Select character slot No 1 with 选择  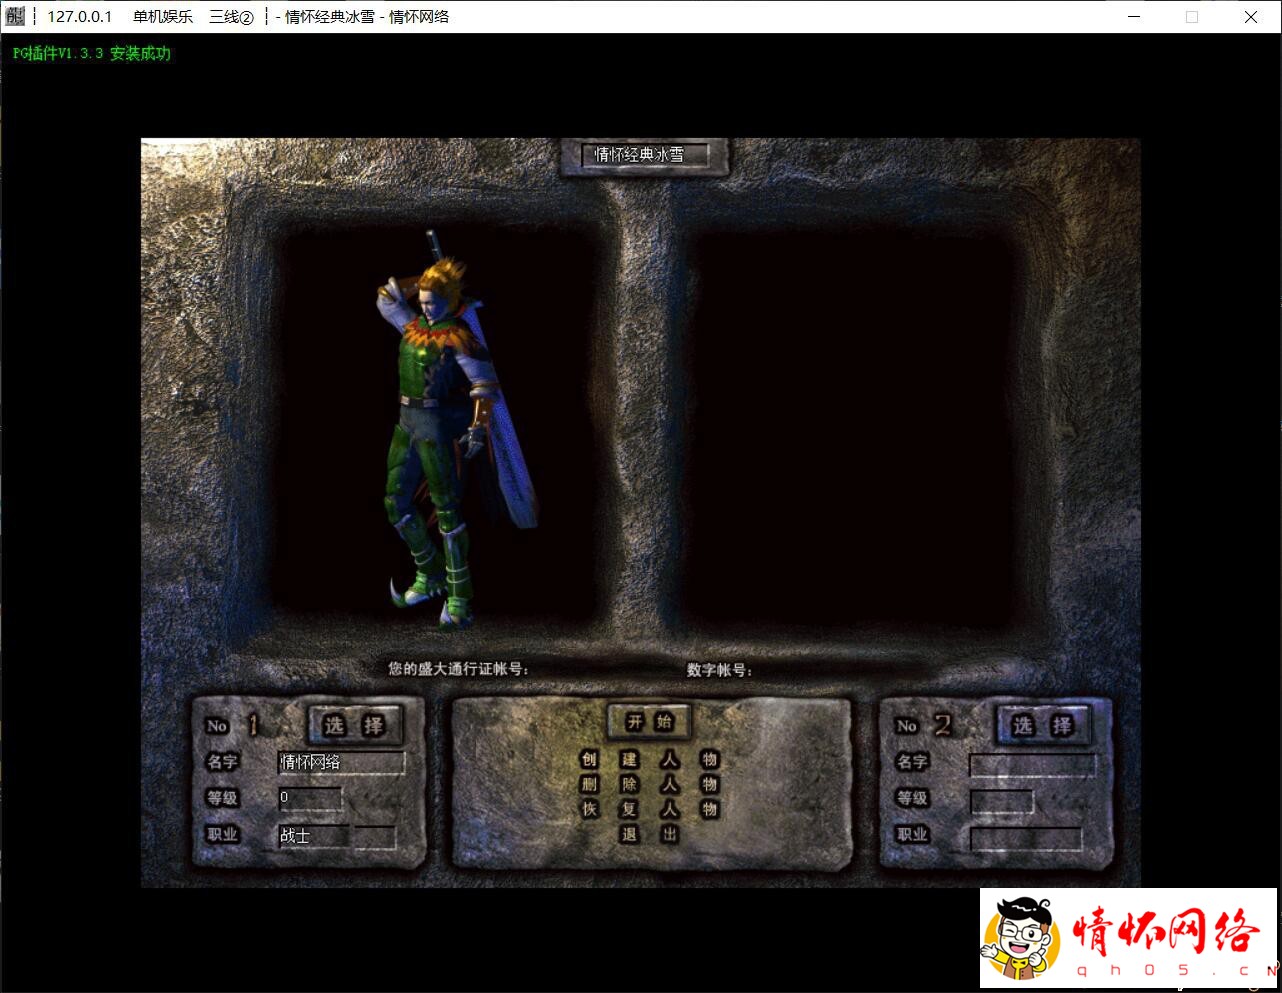coord(353,725)
